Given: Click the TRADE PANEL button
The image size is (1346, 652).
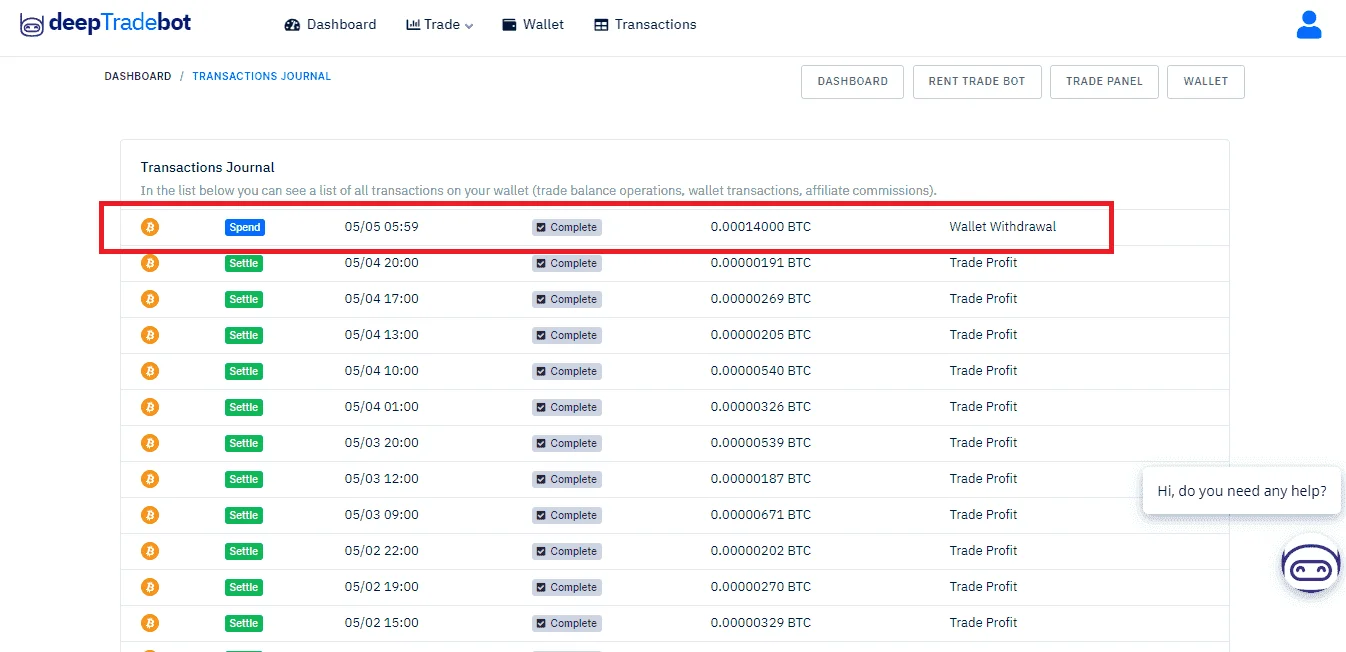Looking at the screenshot, I should pos(1104,82).
